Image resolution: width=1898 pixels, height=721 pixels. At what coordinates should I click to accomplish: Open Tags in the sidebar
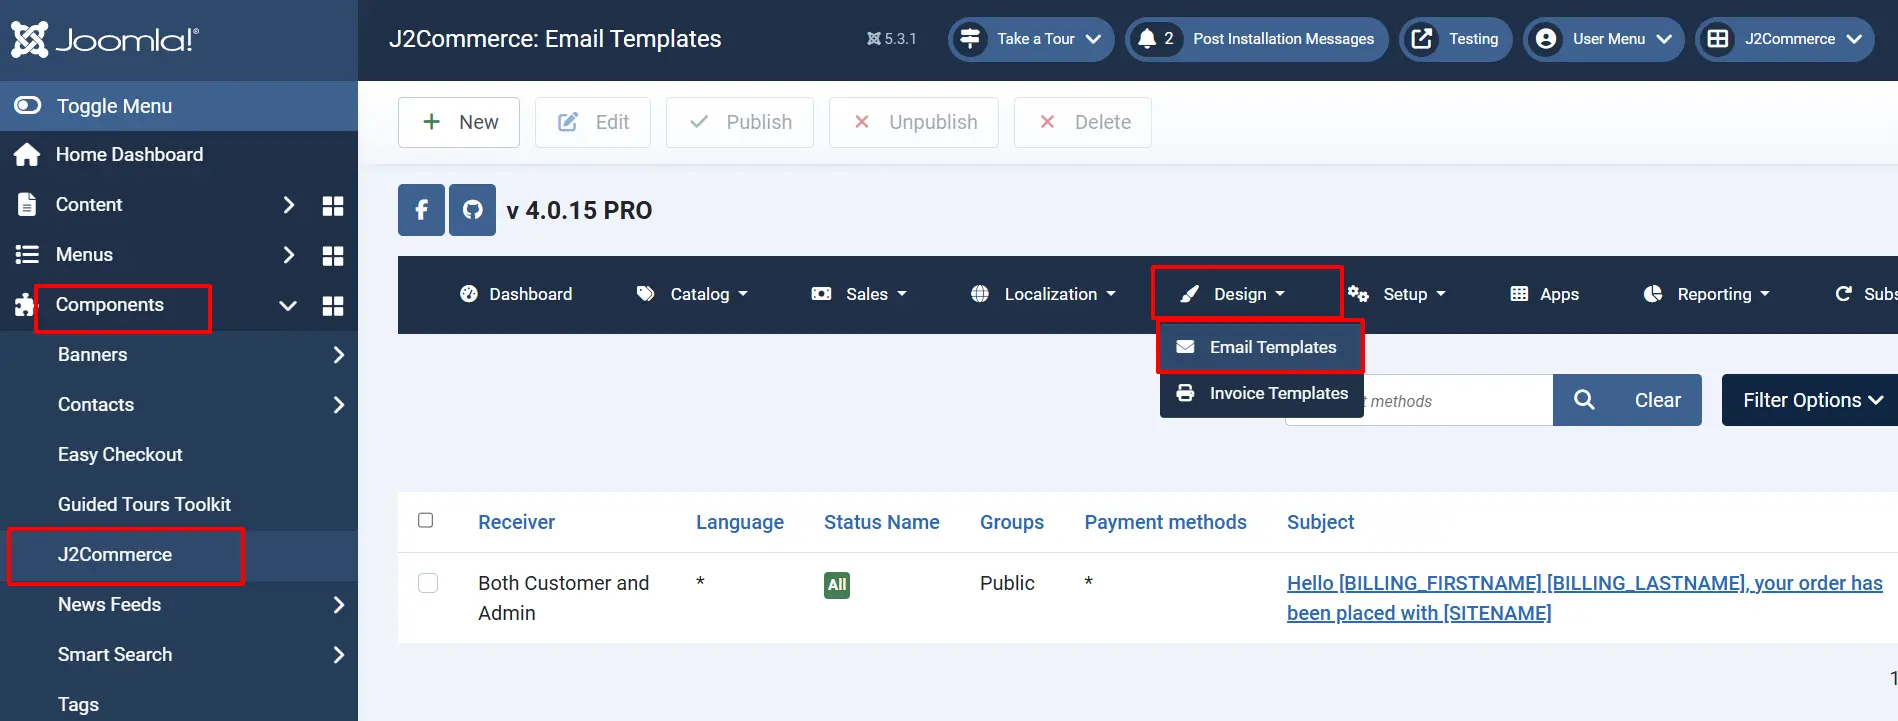(x=78, y=705)
